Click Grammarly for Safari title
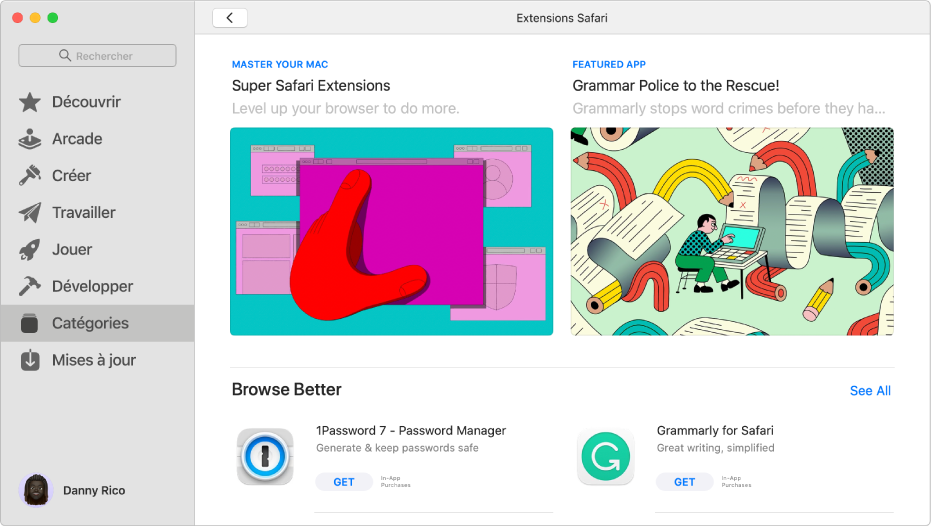This screenshot has height=527, width=931. click(x=715, y=430)
